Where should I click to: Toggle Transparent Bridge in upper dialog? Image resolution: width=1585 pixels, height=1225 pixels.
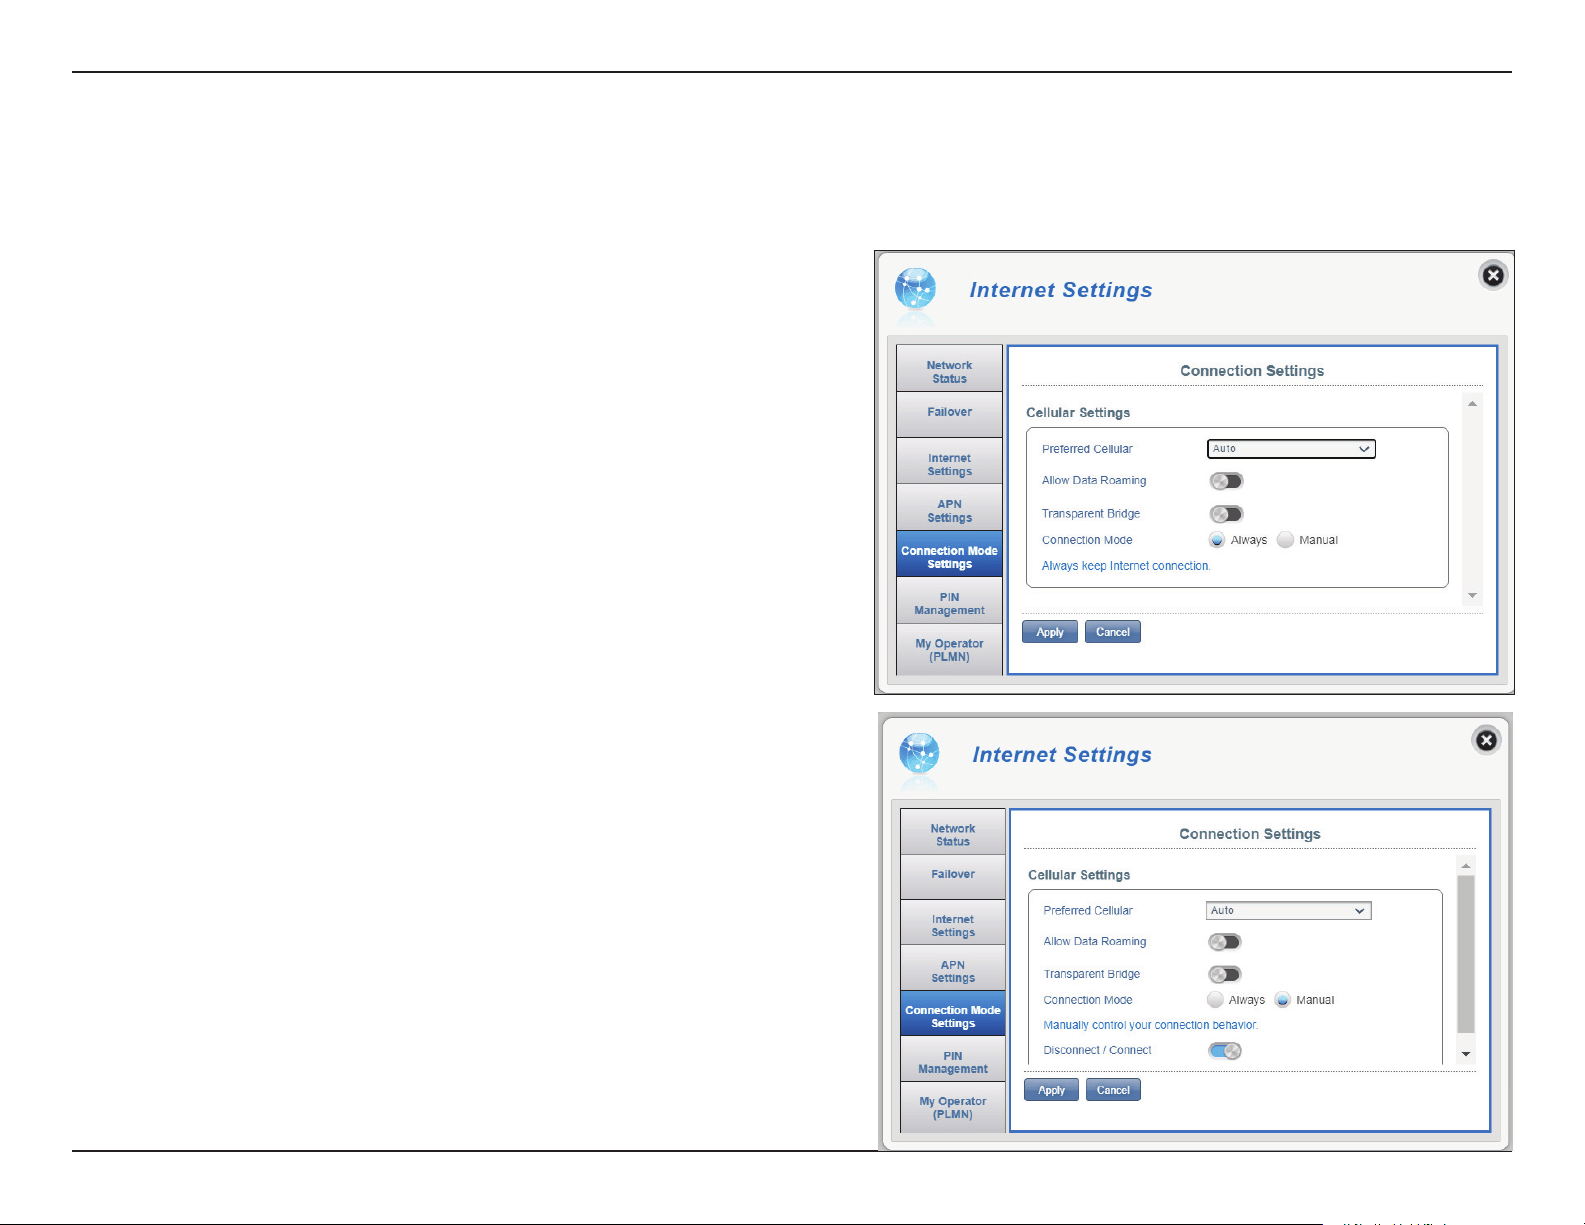[x=1226, y=514]
